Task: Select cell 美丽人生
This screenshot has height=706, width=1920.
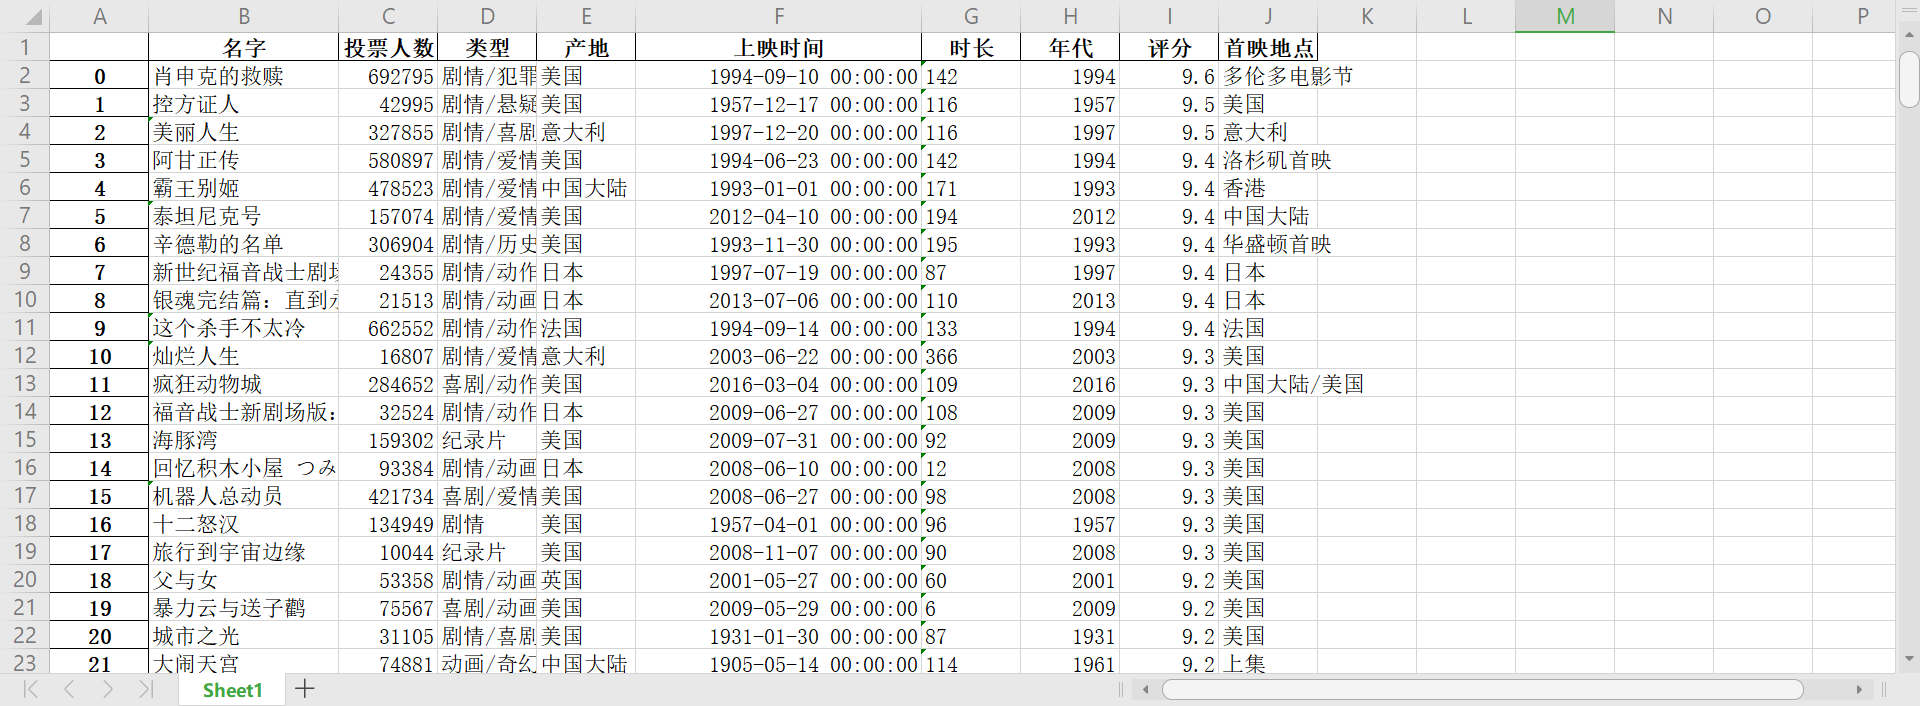Action: (244, 132)
